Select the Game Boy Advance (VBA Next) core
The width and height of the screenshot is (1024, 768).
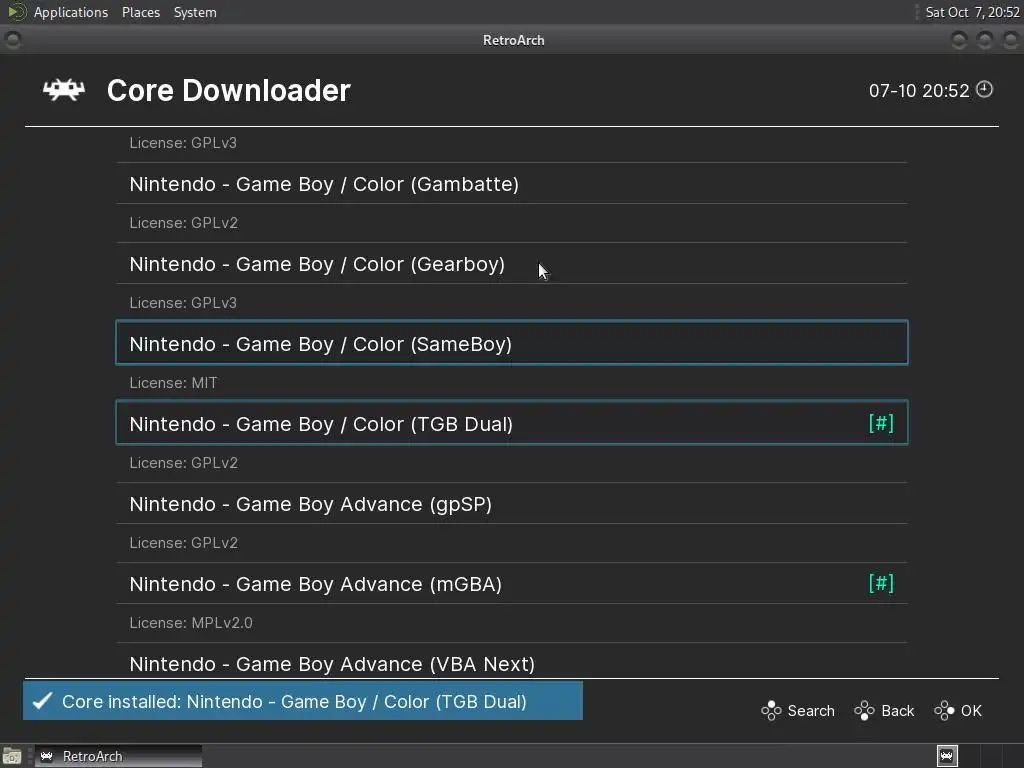pos(332,664)
